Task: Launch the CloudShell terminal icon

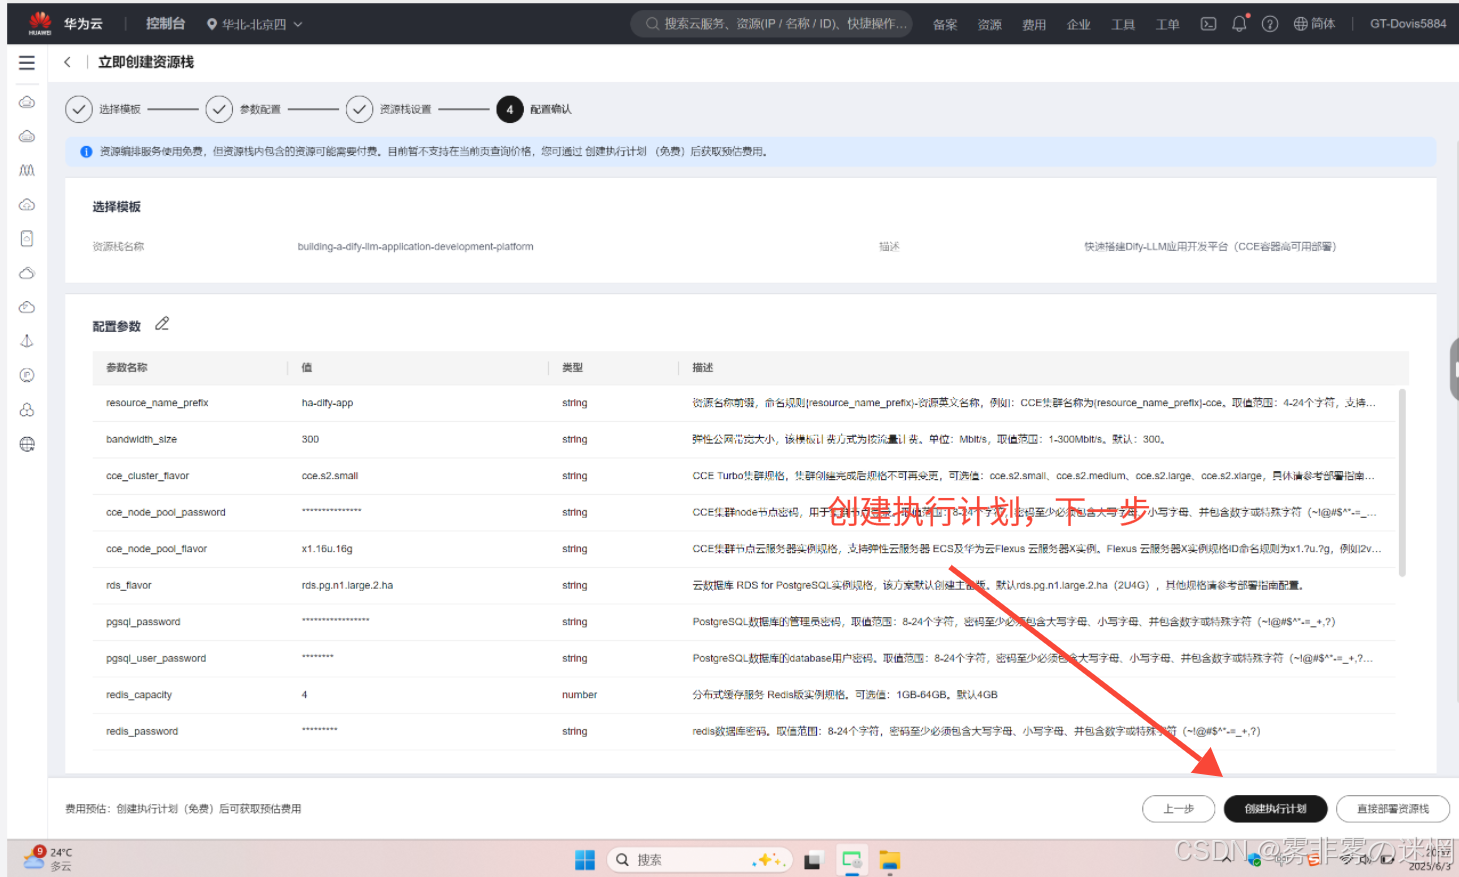Action: pyautogui.click(x=1208, y=24)
